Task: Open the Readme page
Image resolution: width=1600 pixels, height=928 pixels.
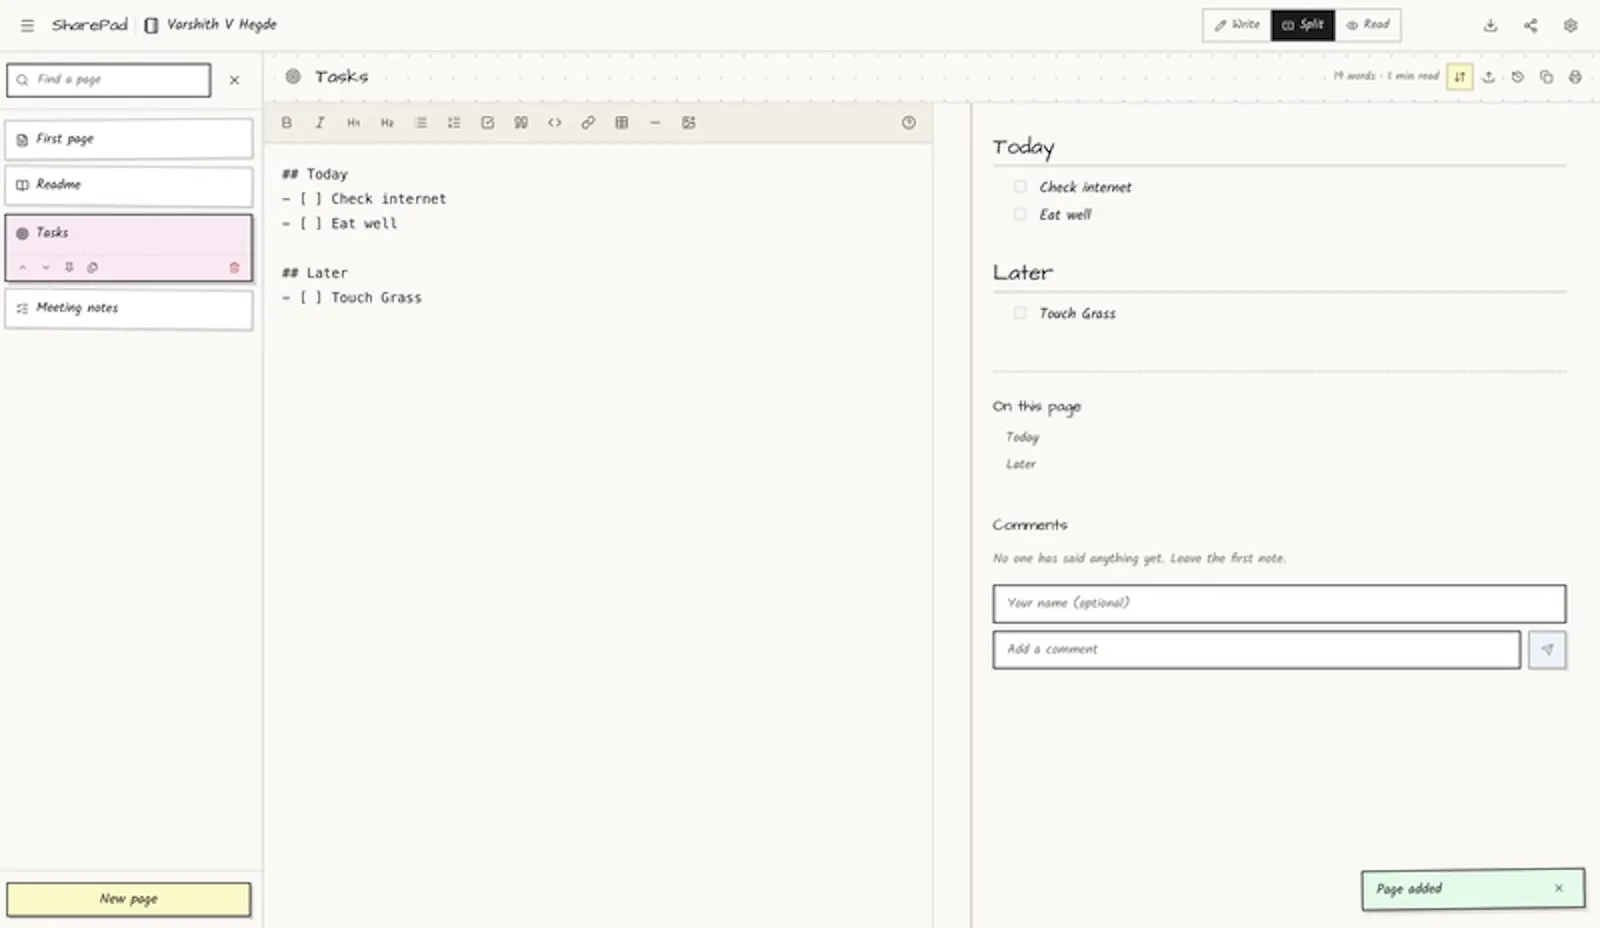Action: coord(129,185)
